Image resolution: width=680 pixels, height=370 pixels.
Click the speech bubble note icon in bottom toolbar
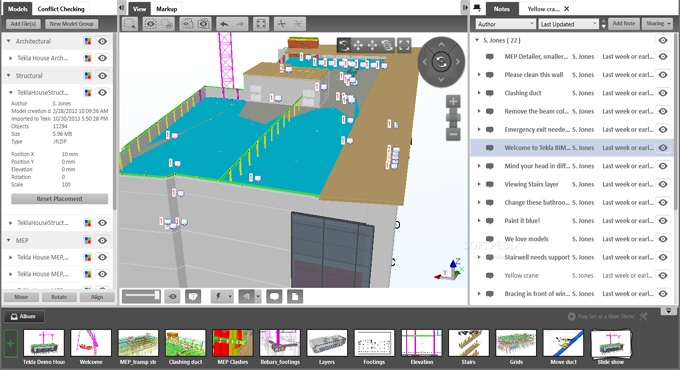click(x=274, y=297)
